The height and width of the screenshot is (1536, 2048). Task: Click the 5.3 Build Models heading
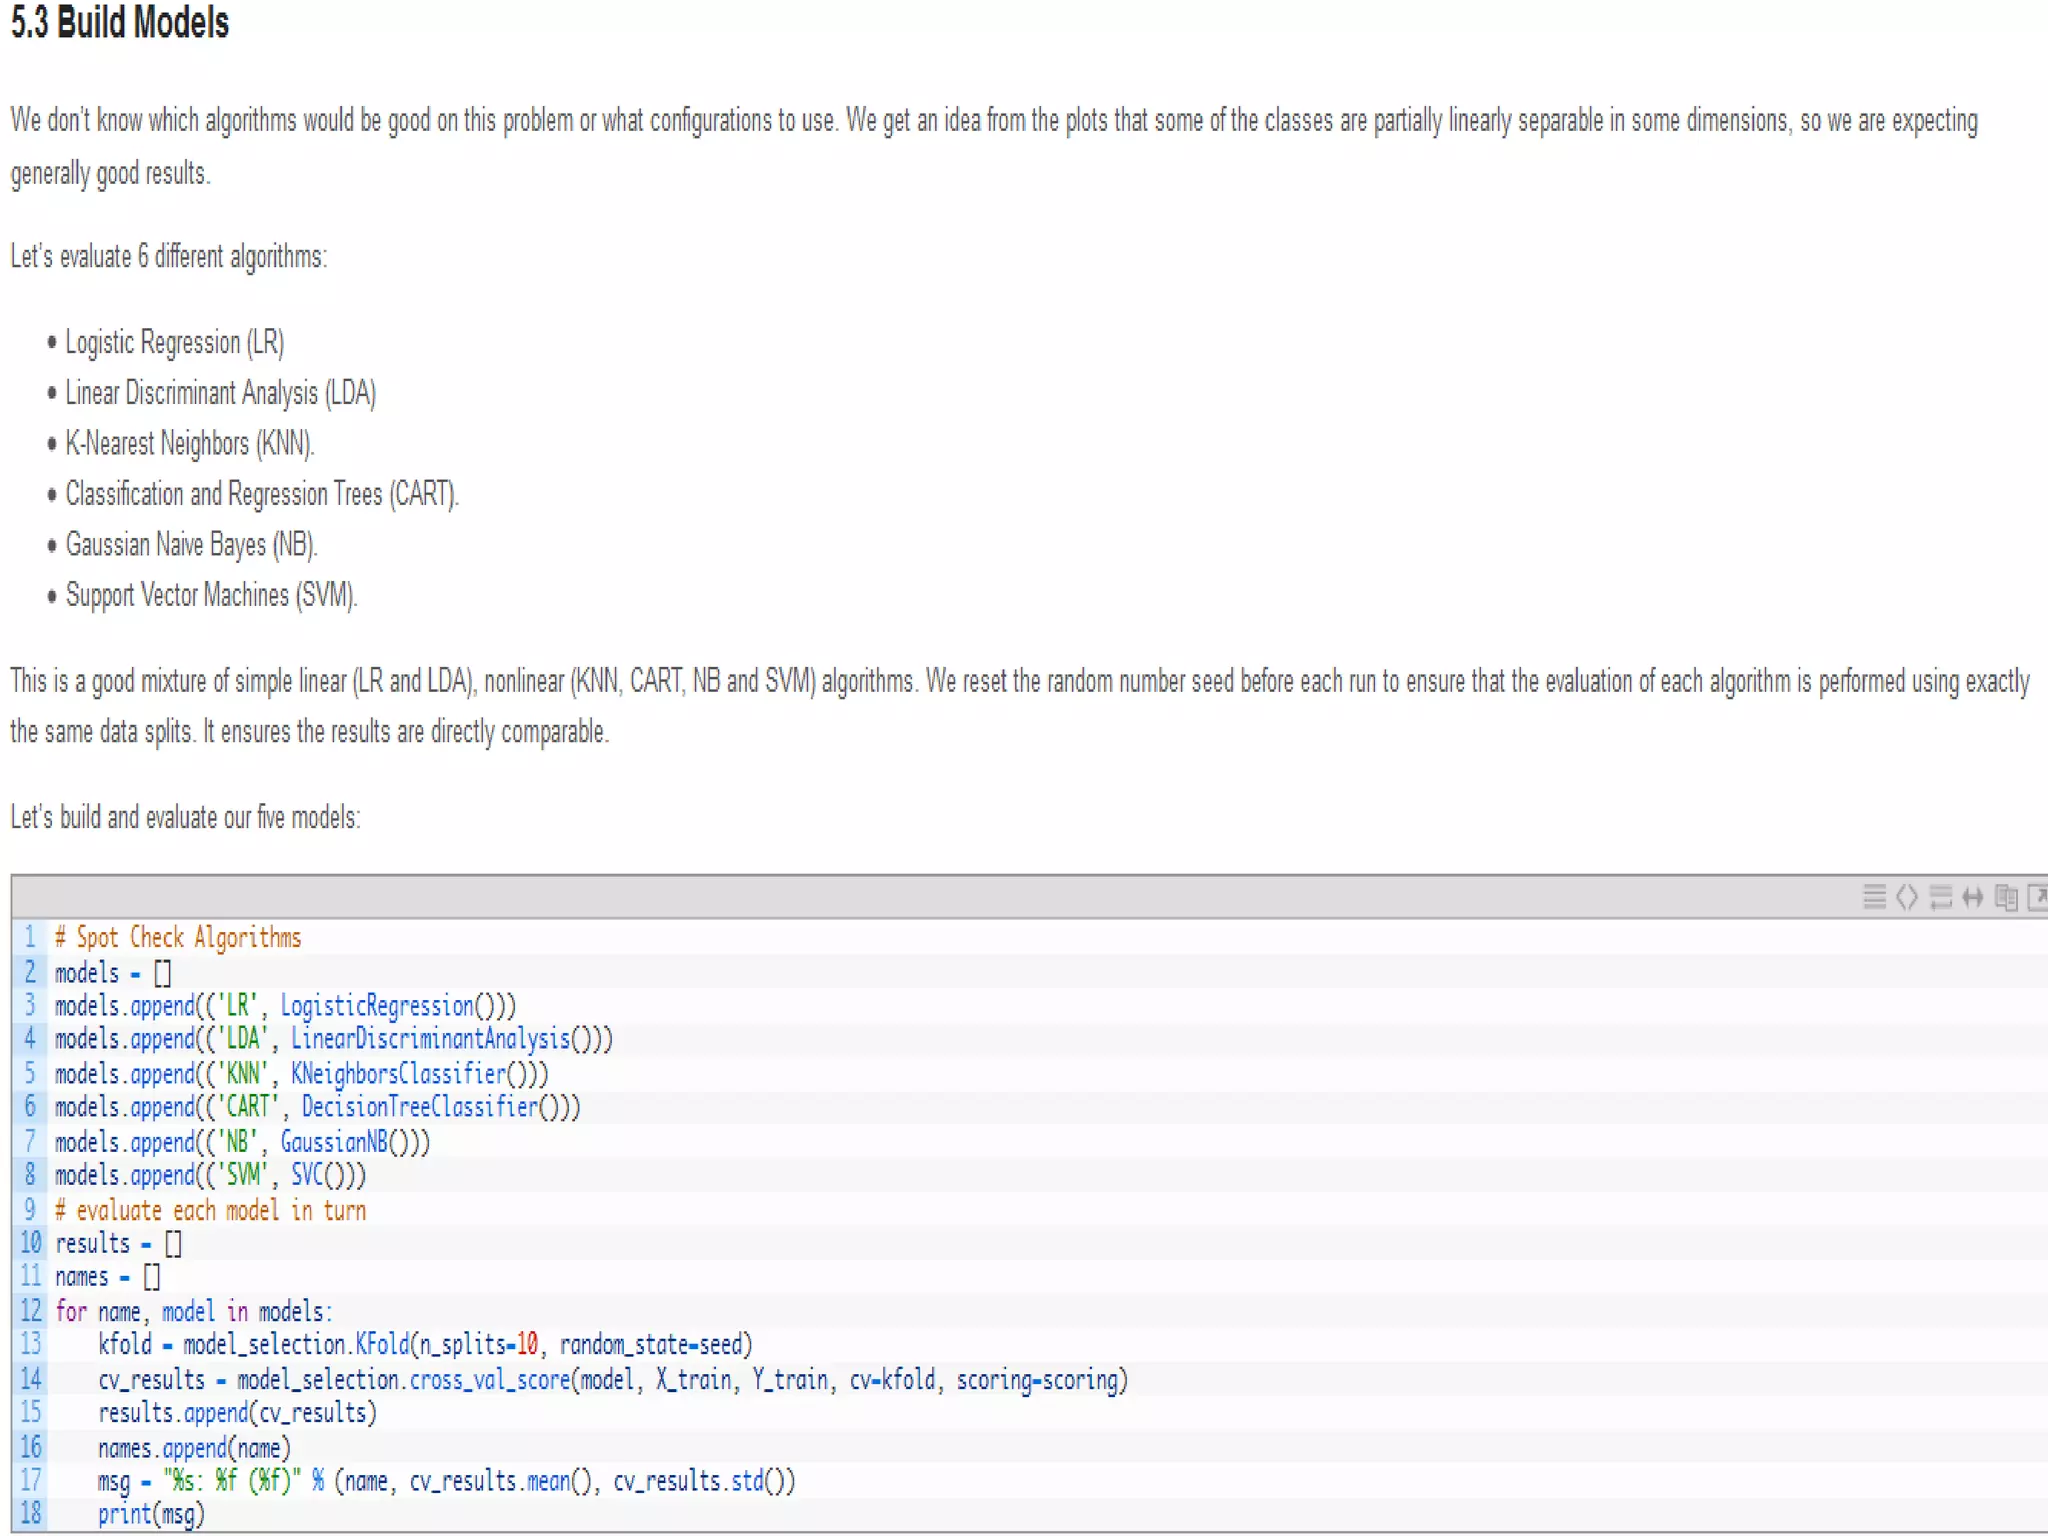pos(120,22)
